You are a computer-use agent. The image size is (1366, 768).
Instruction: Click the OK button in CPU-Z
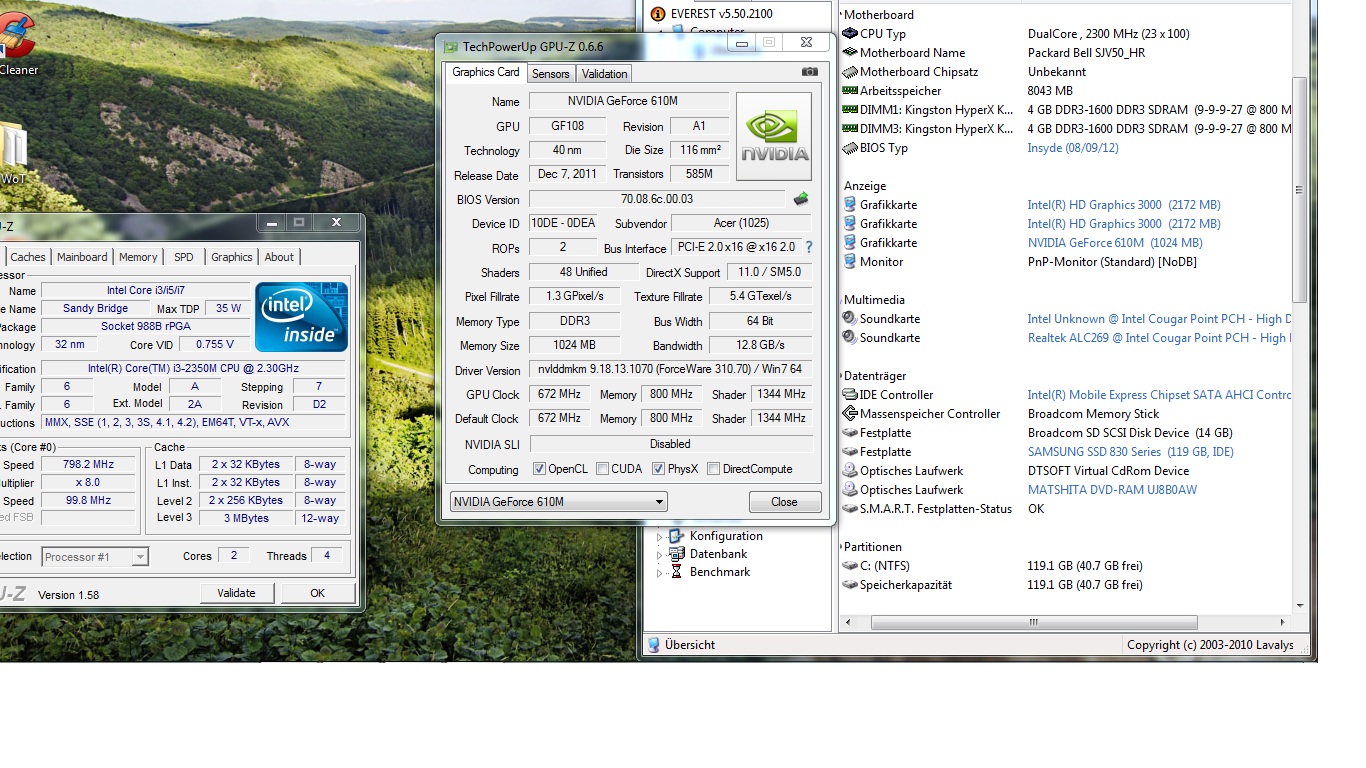[317, 593]
